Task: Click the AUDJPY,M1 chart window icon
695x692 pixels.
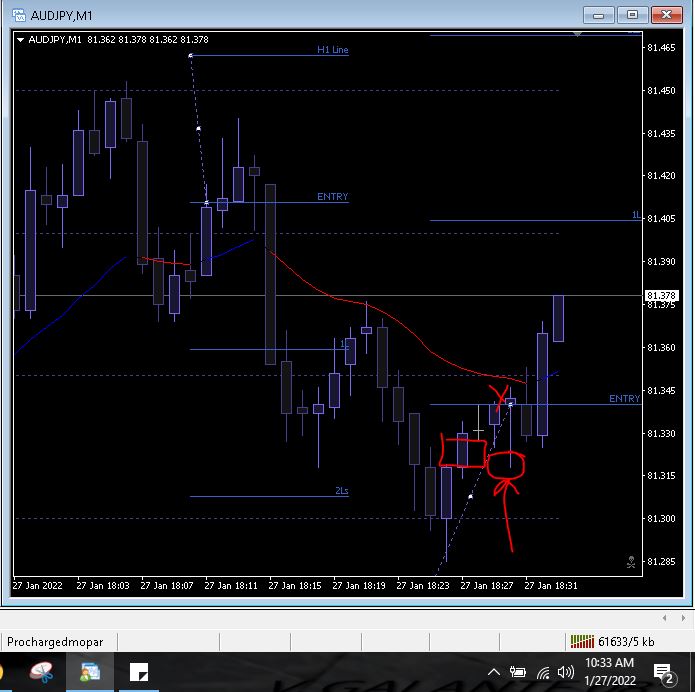Action: tap(19, 16)
